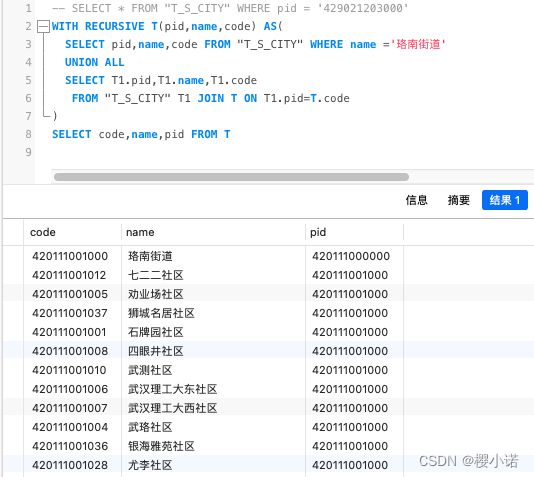Select name cell 四眼井社区

(x=156, y=351)
